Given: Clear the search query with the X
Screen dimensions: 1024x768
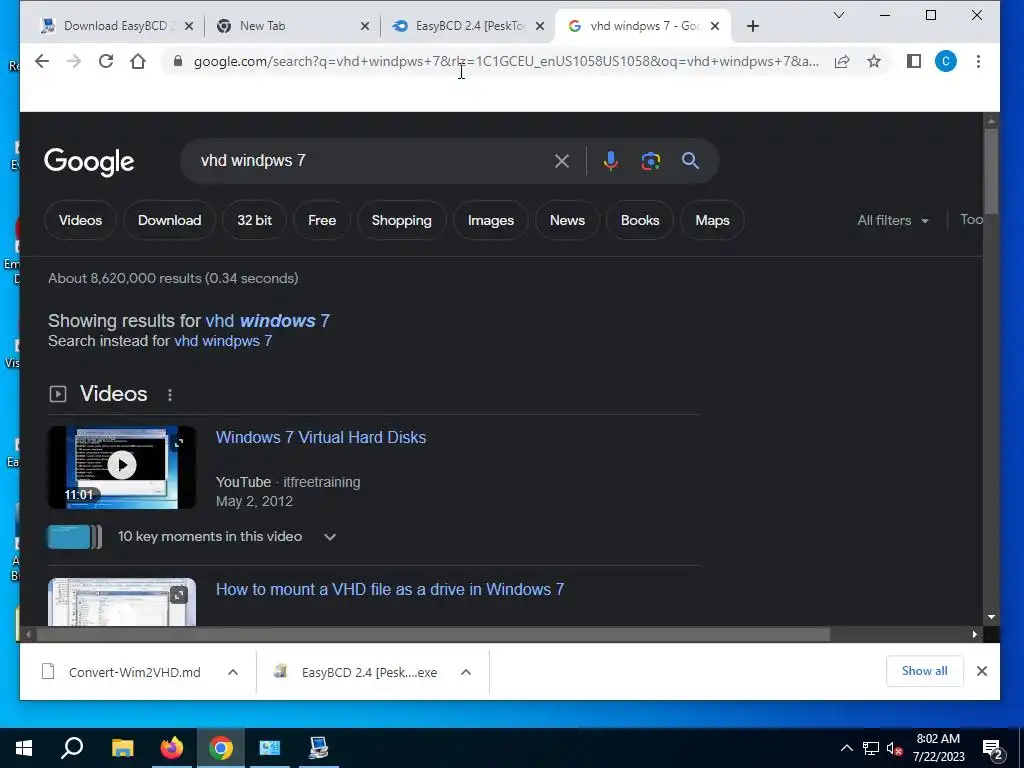Looking at the screenshot, I should [x=562, y=161].
